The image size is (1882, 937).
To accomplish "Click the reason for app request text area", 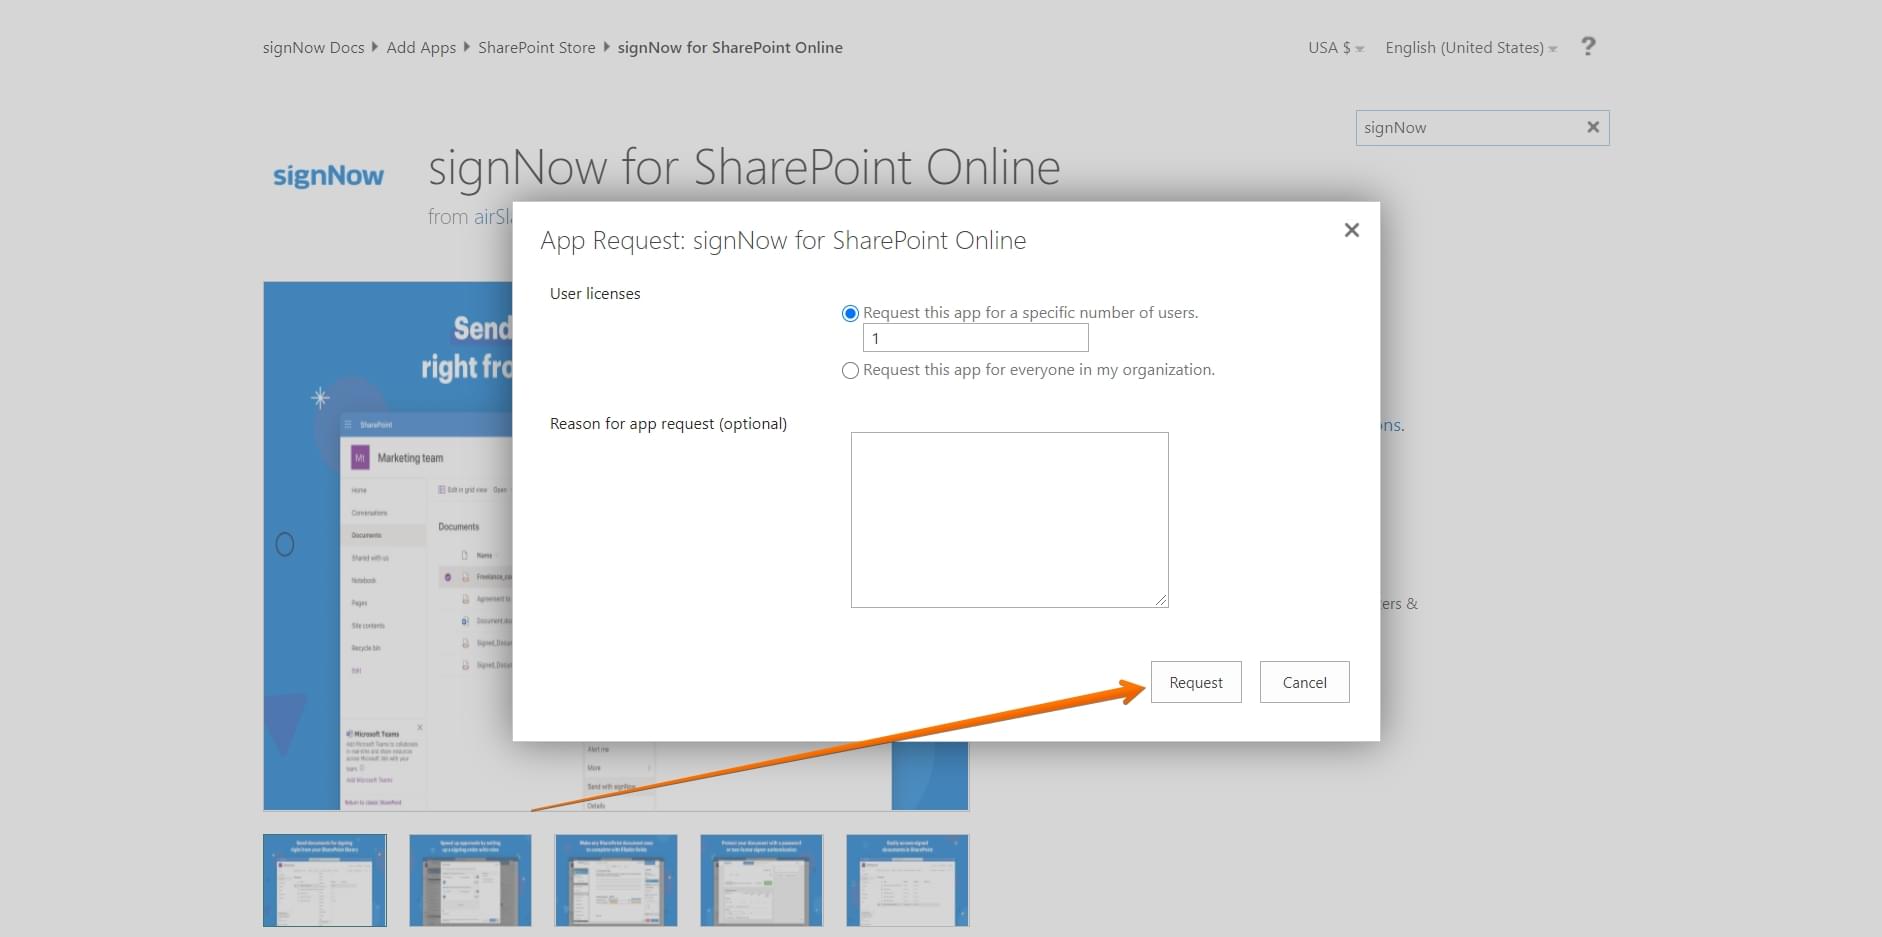I will [x=1009, y=520].
